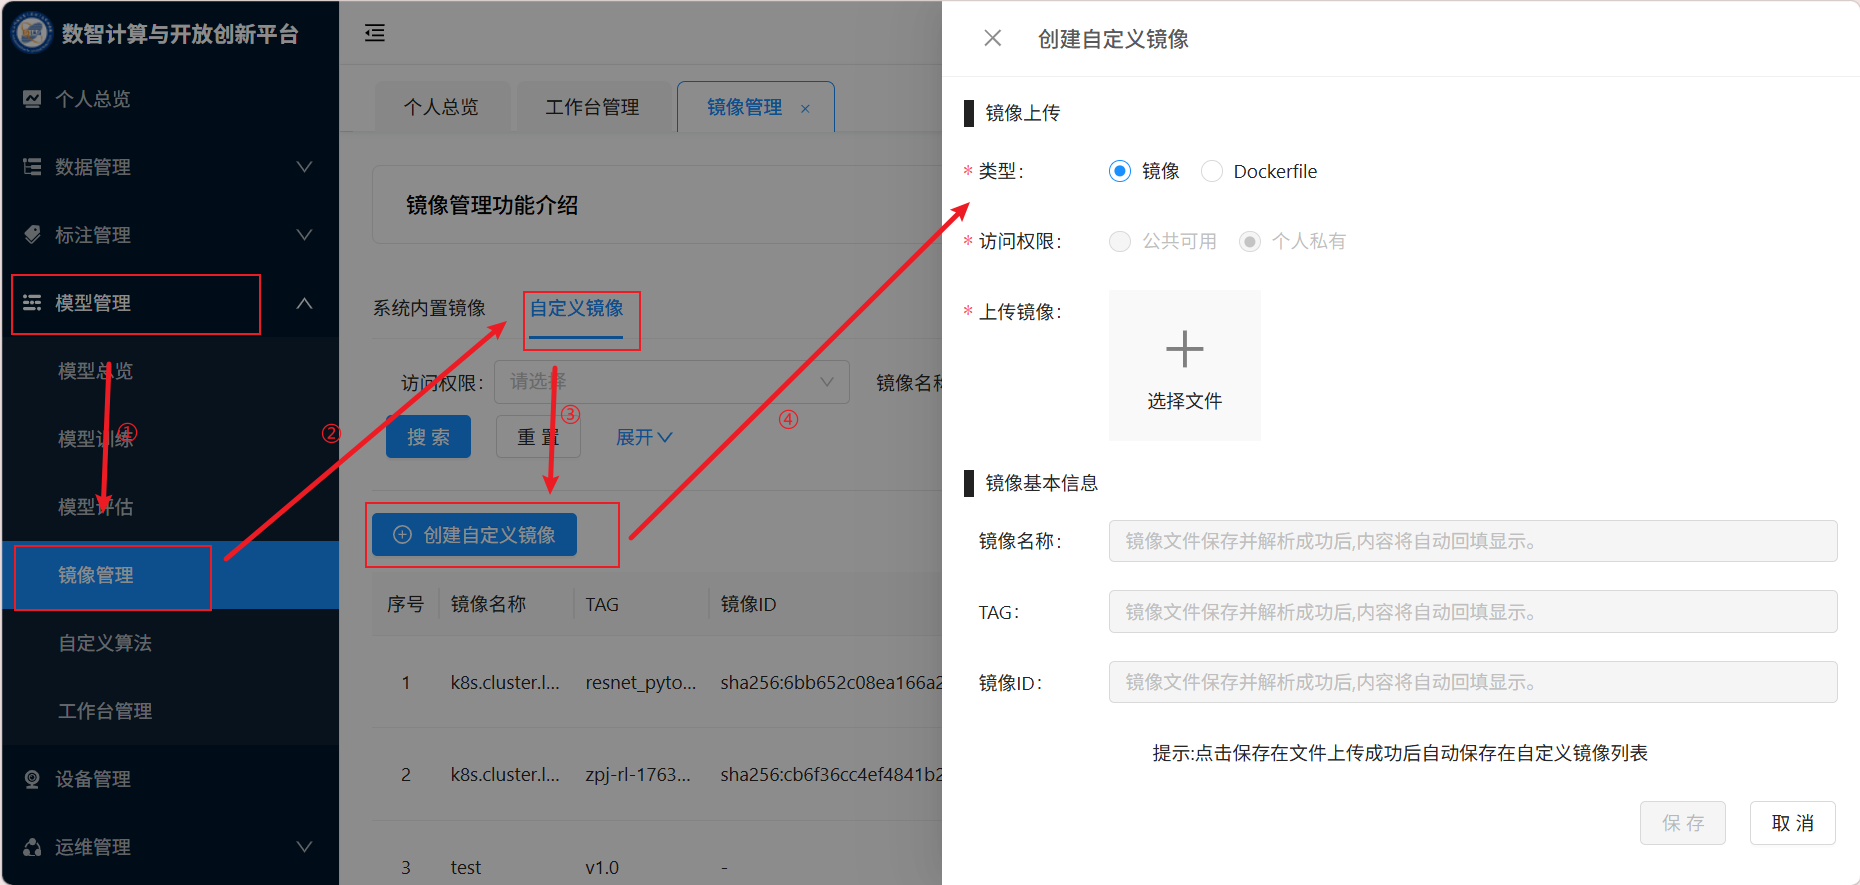Click the platform logo icon

click(x=32, y=33)
